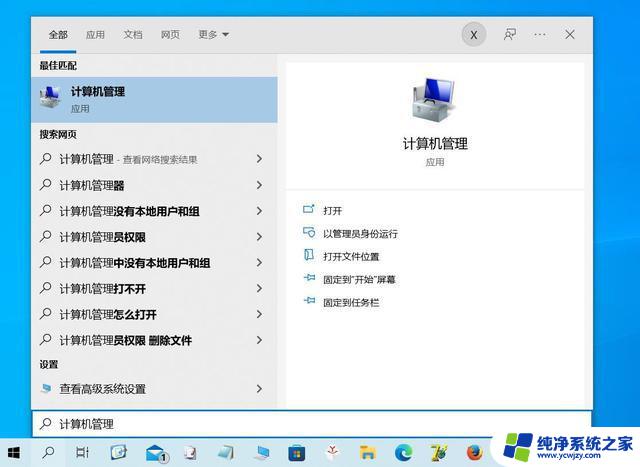The height and width of the screenshot is (467, 640).
Task: Select the 计算机管理 best match result
Action: pos(154,100)
